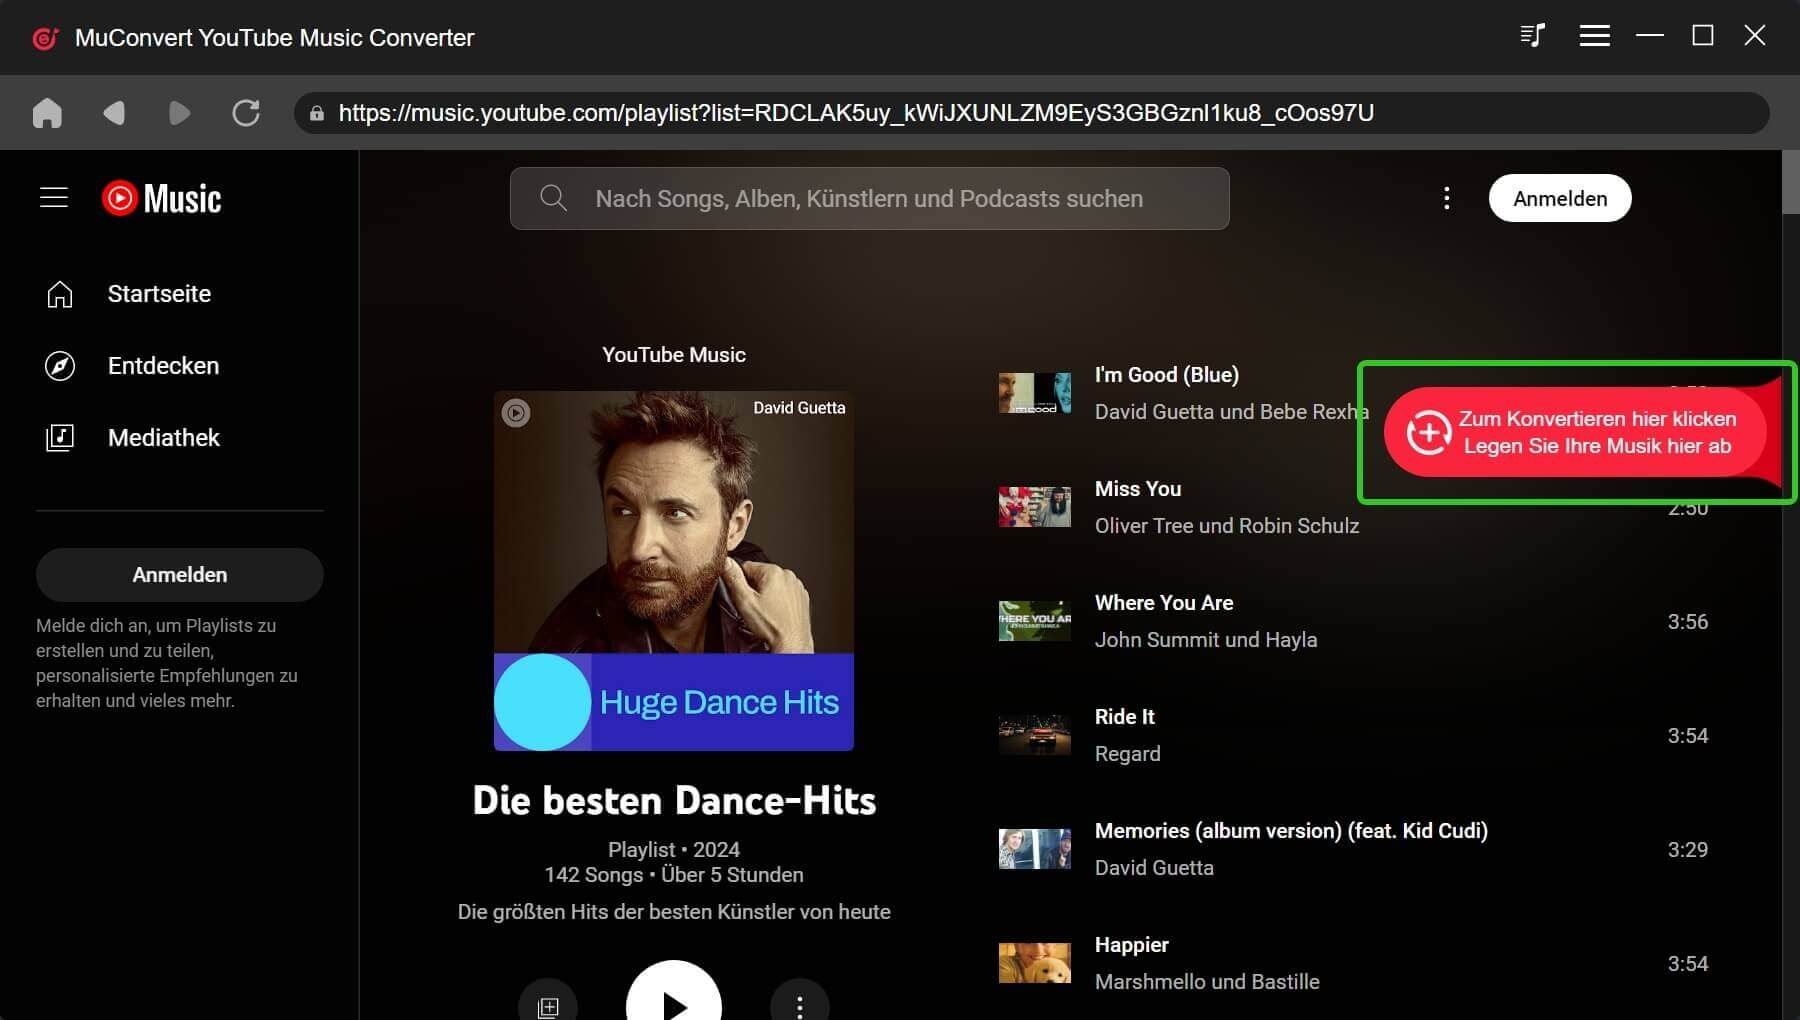Click the YouTube Music logo

click(x=161, y=198)
